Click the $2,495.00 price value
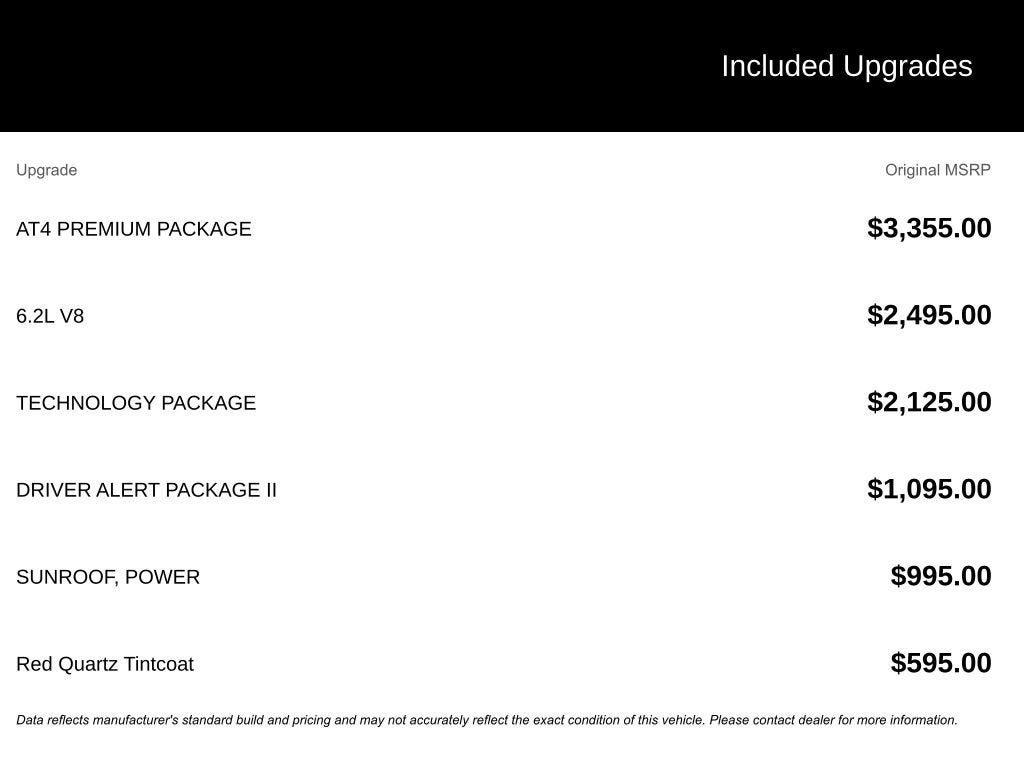This screenshot has width=1024, height=768. pos(929,315)
